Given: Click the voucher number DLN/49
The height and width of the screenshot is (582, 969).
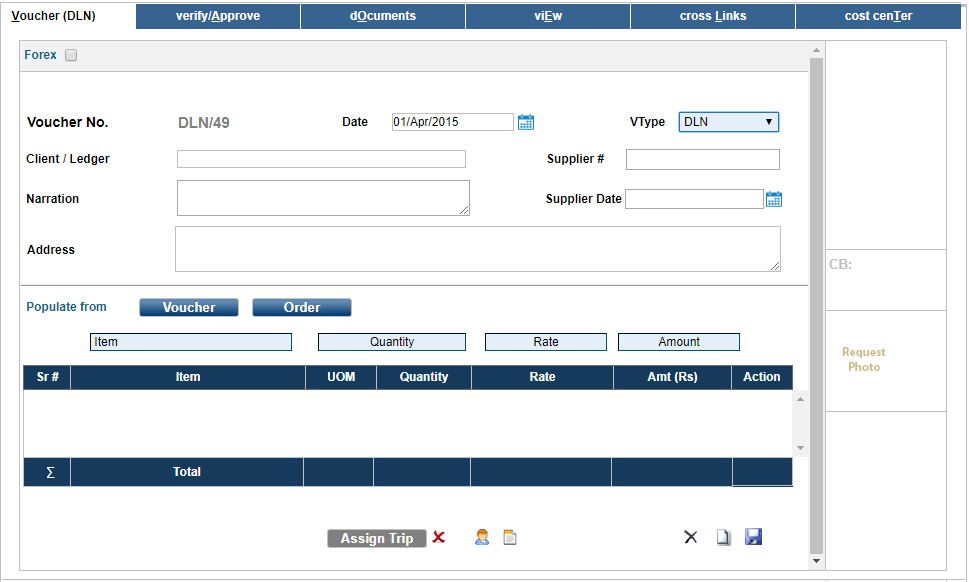Looking at the screenshot, I should point(203,123).
